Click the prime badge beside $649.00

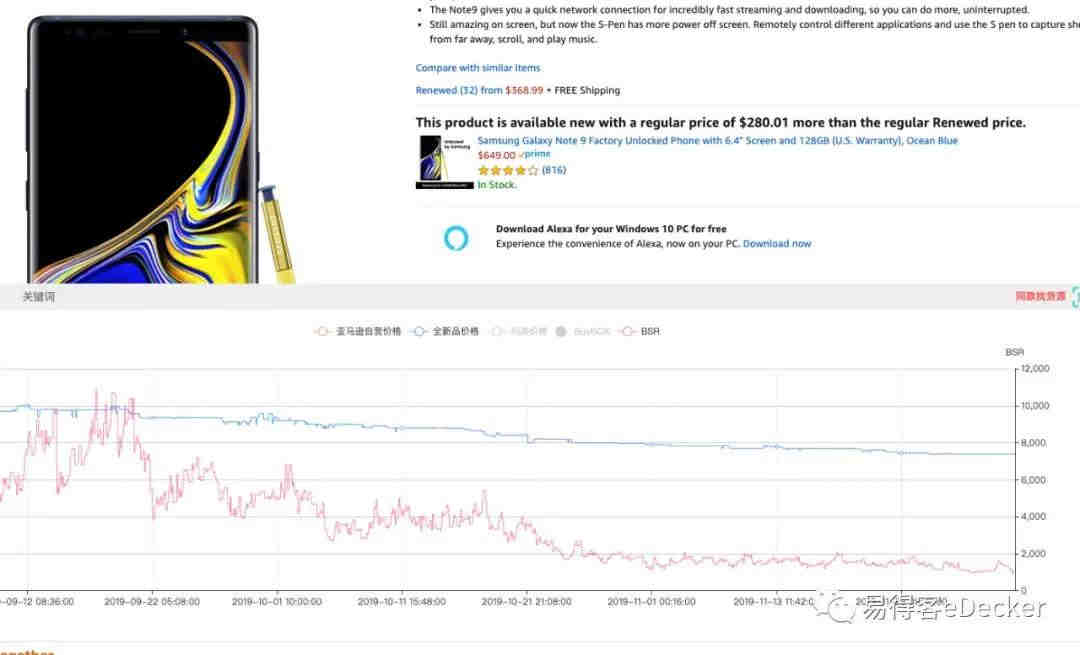(x=534, y=154)
